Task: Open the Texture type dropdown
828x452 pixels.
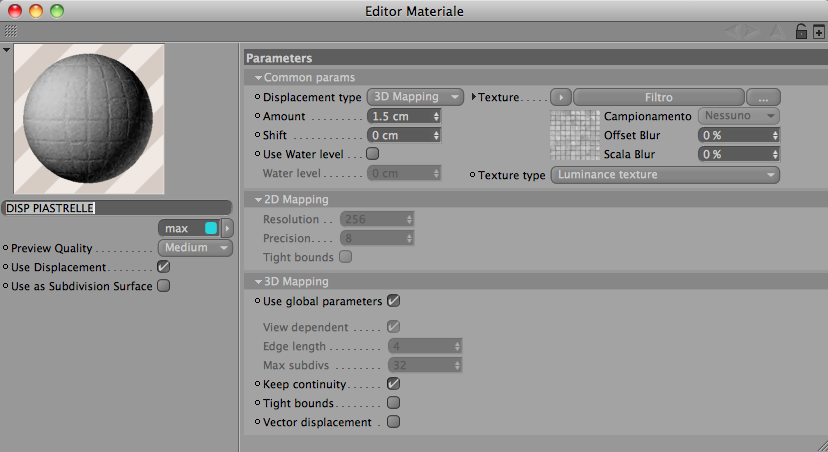Action: pyautogui.click(x=665, y=175)
